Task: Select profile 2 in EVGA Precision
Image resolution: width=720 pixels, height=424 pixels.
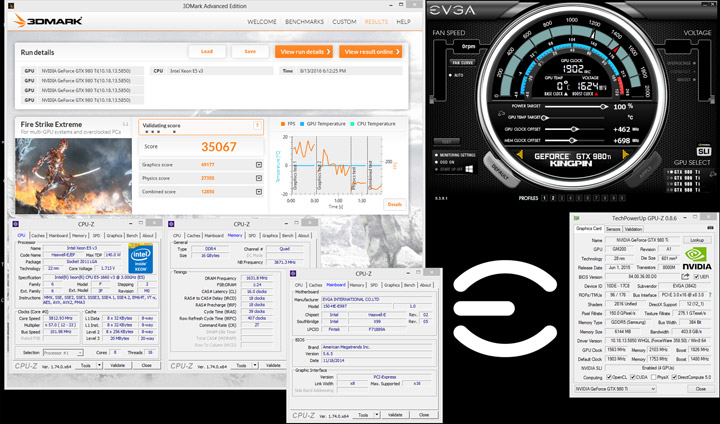Action: tap(553, 198)
